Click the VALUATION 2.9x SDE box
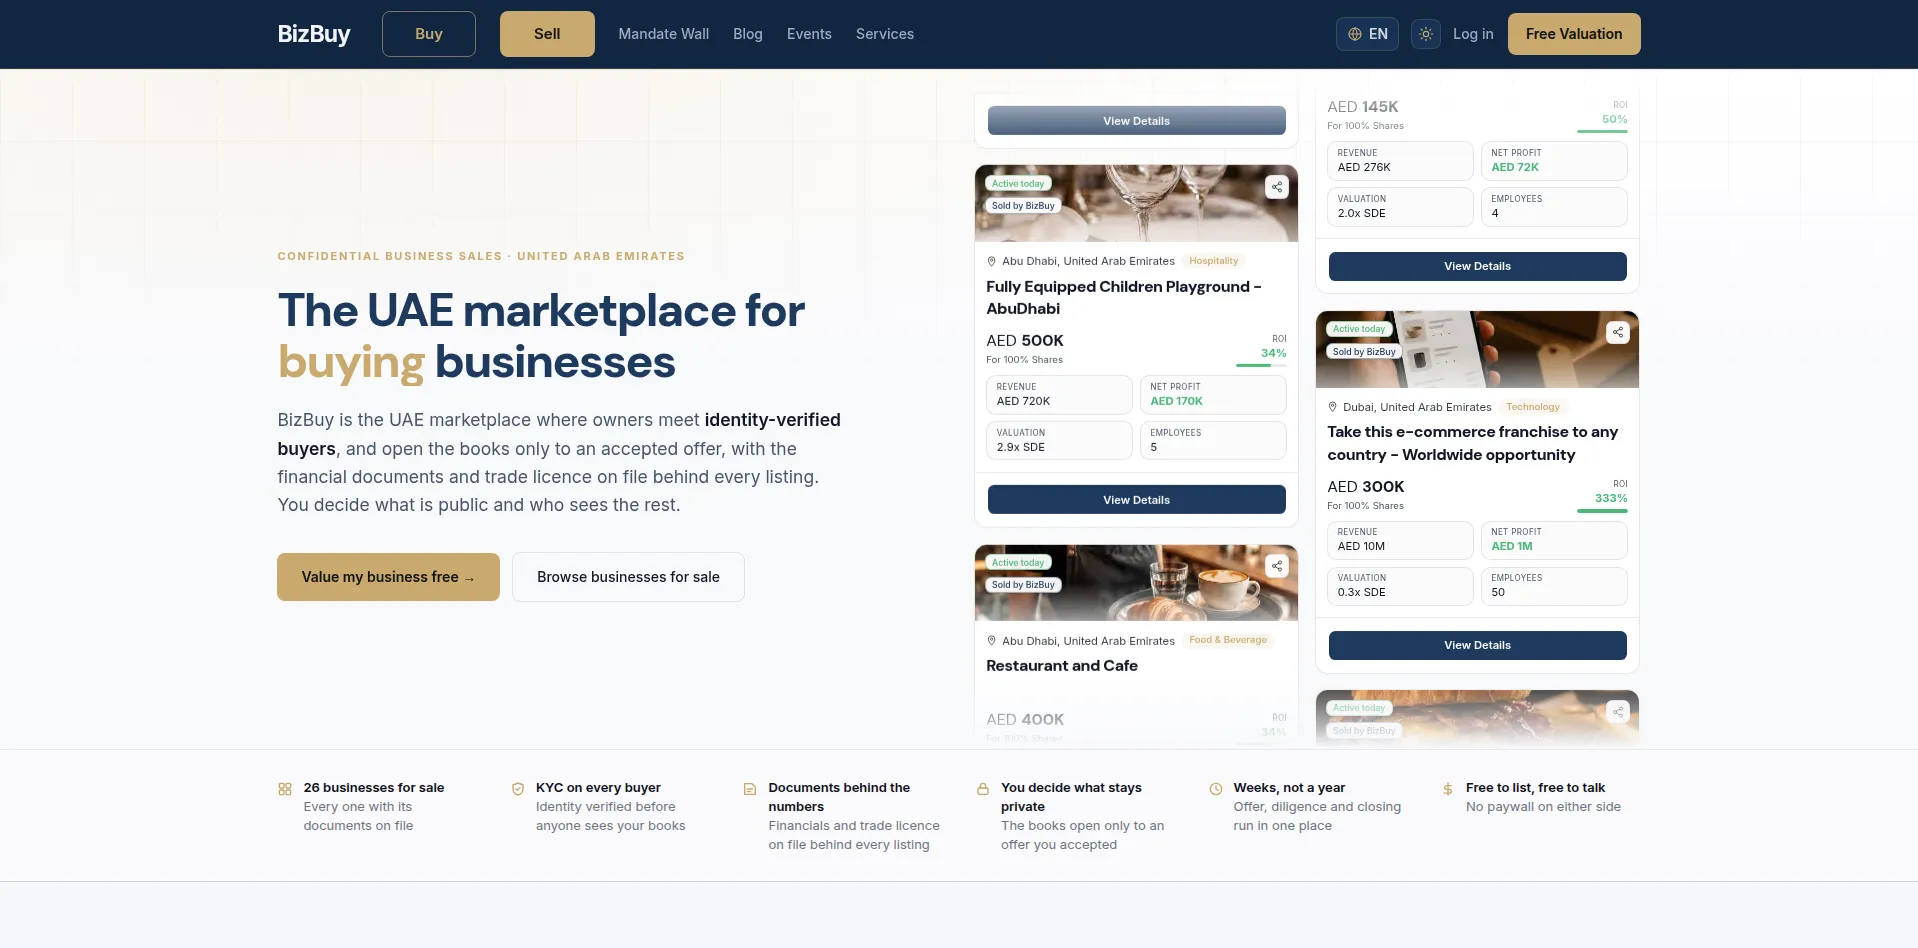1918x948 pixels. pos(1059,441)
